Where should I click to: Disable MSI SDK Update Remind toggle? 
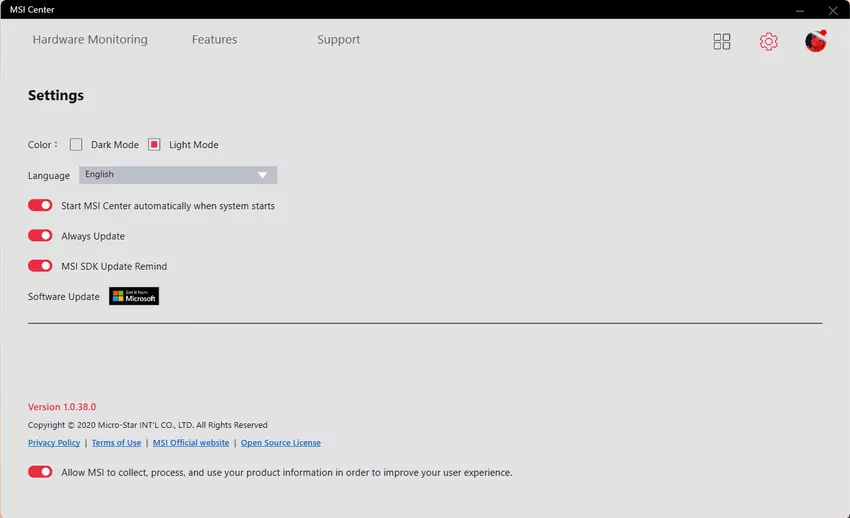point(40,266)
